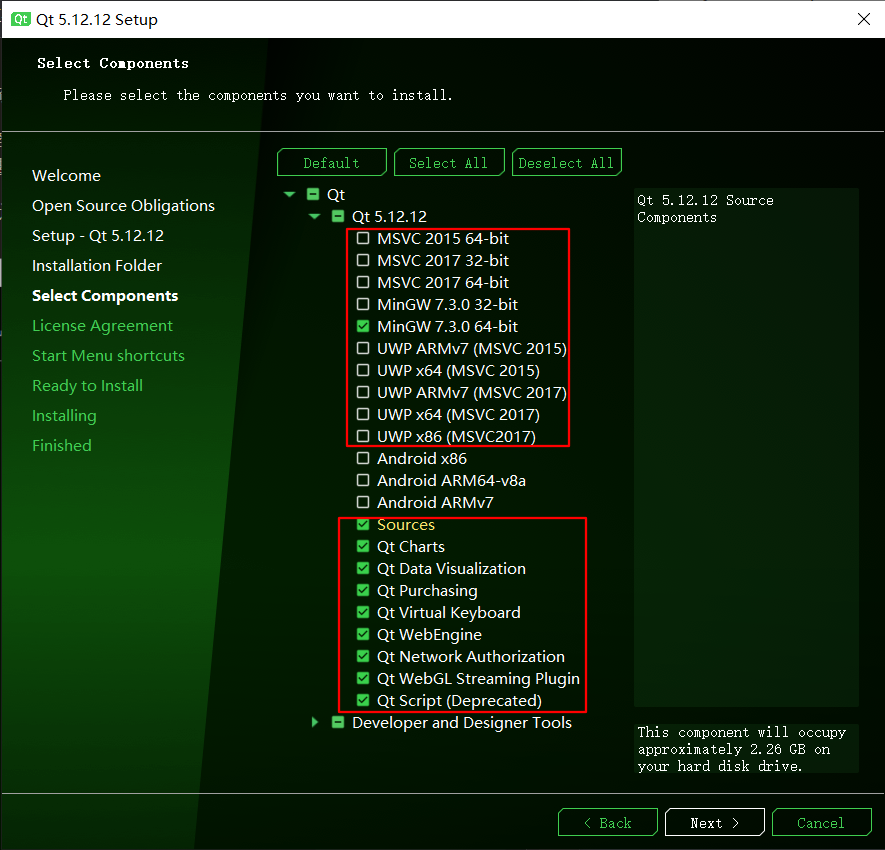Select the Qt 5.12.12 node label

[x=389, y=217]
